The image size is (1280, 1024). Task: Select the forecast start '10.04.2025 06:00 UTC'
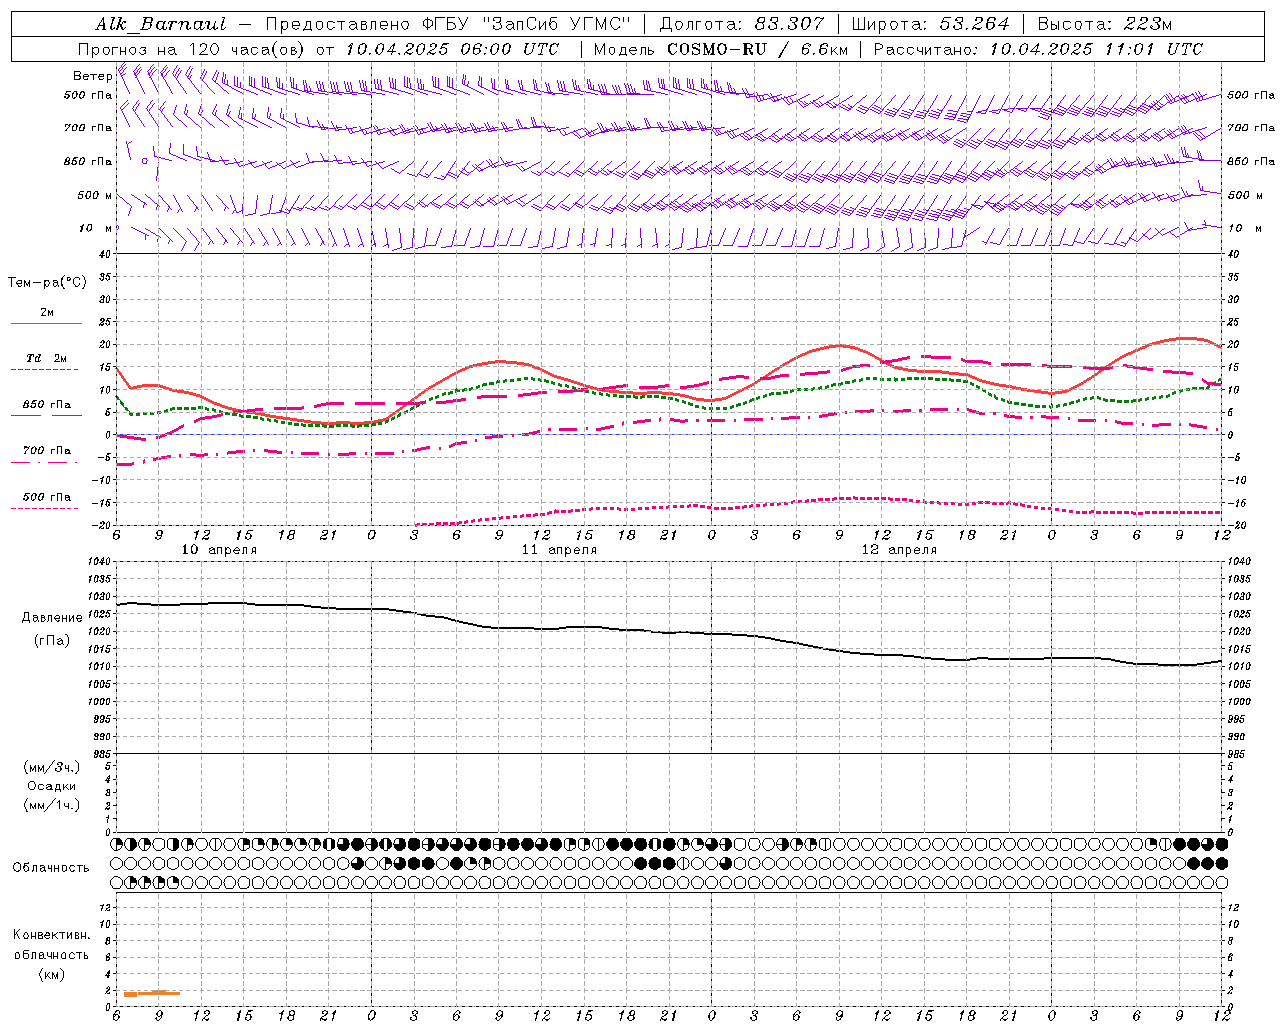point(452,49)
